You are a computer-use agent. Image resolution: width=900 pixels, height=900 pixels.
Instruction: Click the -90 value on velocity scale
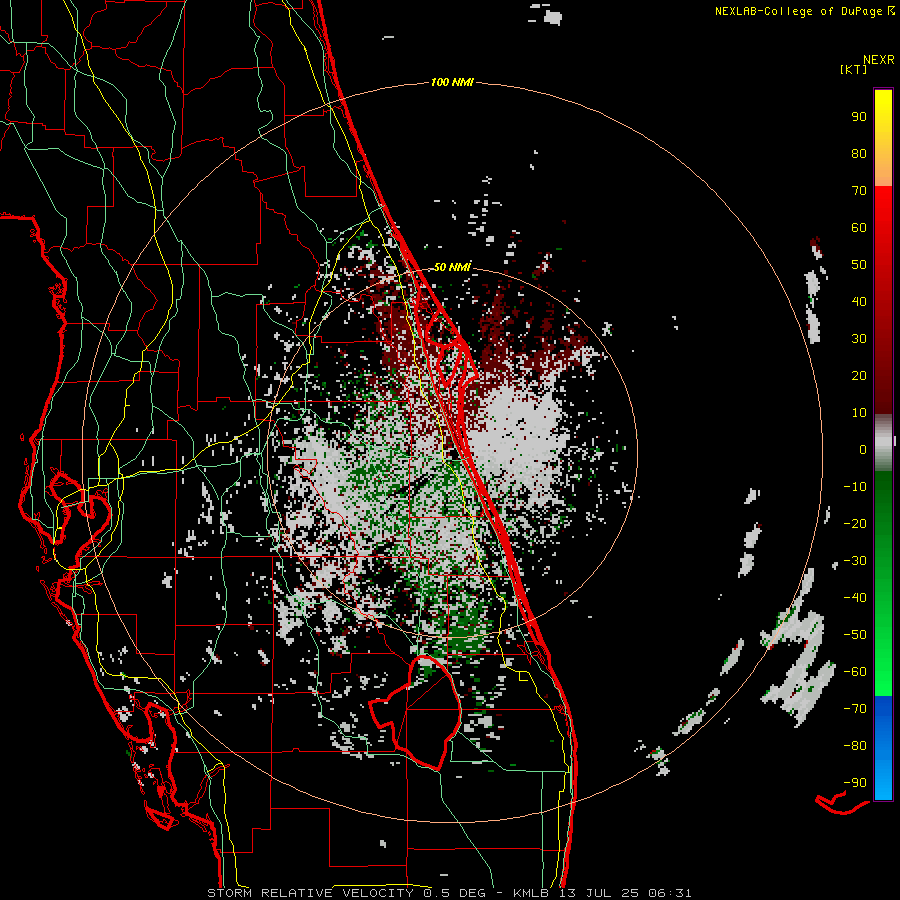855,783
